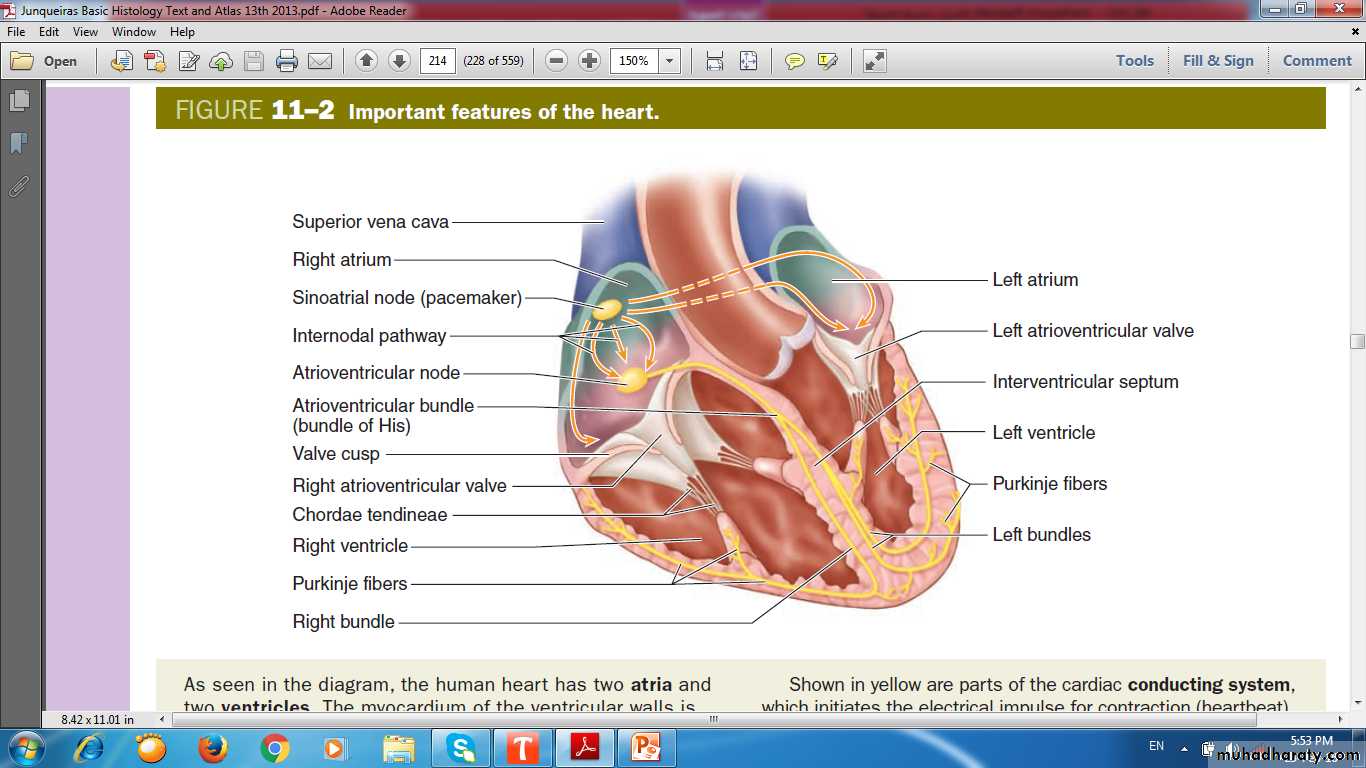This screenshot has width=1366, height=768.
Task: Show page thumbnails panel in sidebar
Action: (x=19, y=101)
